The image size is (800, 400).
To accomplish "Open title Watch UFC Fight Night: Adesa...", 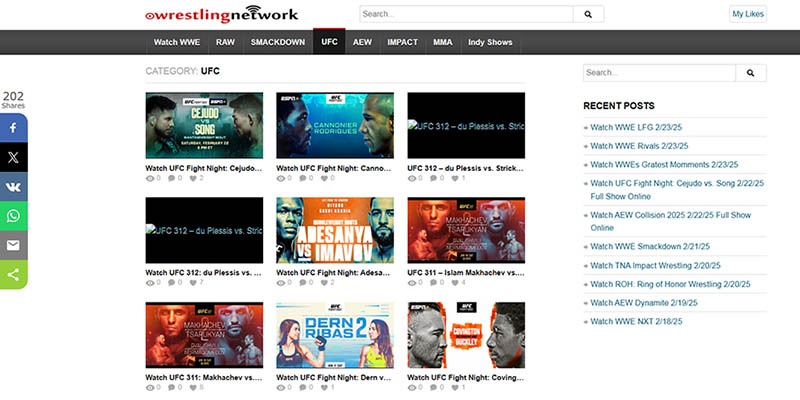I will [x=335, y=273].
